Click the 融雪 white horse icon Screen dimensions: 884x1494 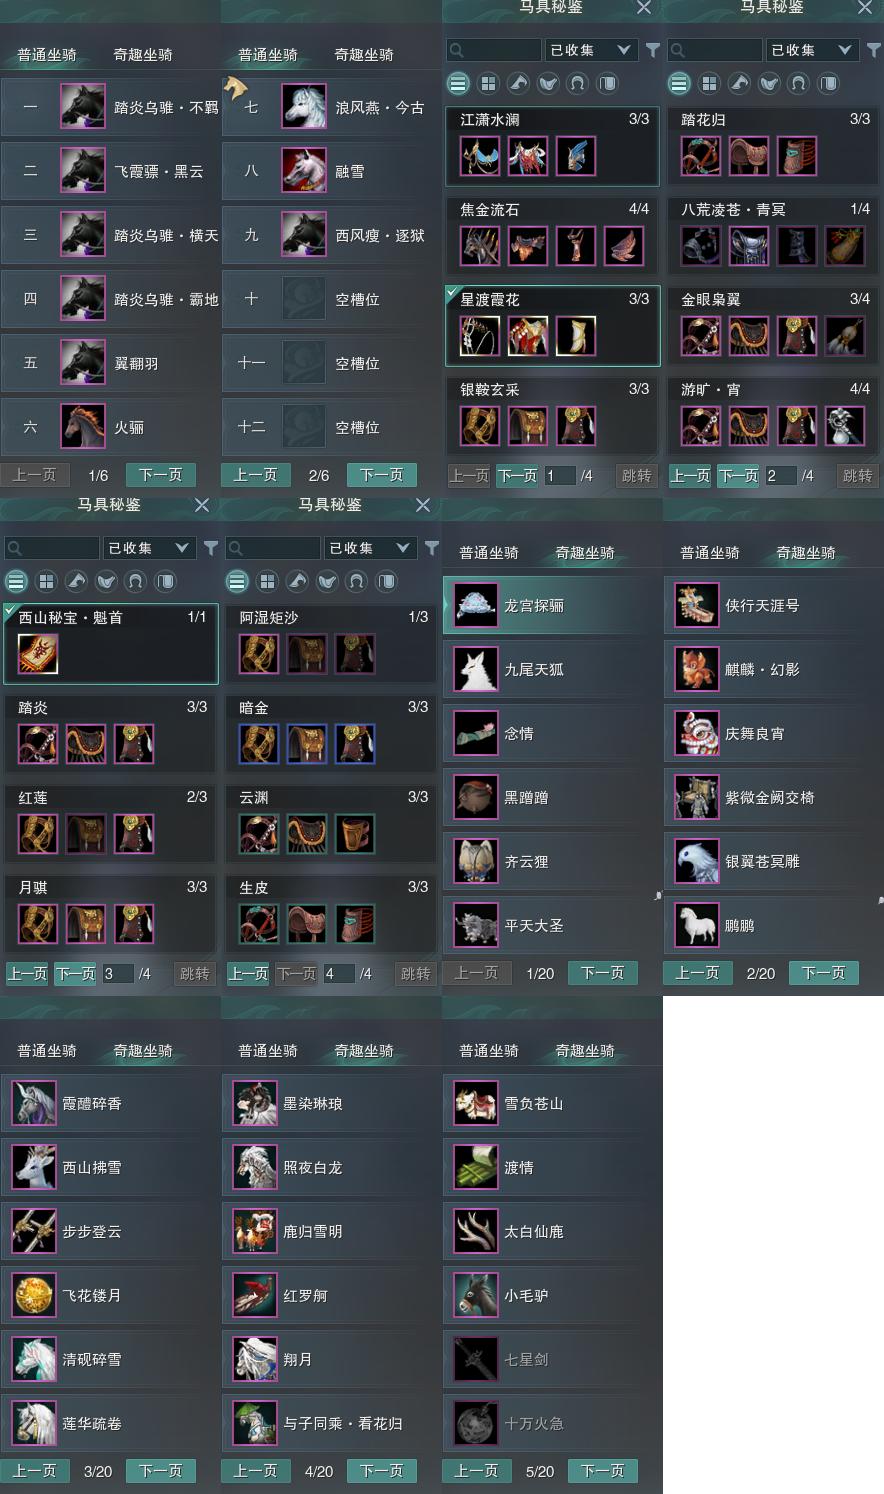(304, 171)
